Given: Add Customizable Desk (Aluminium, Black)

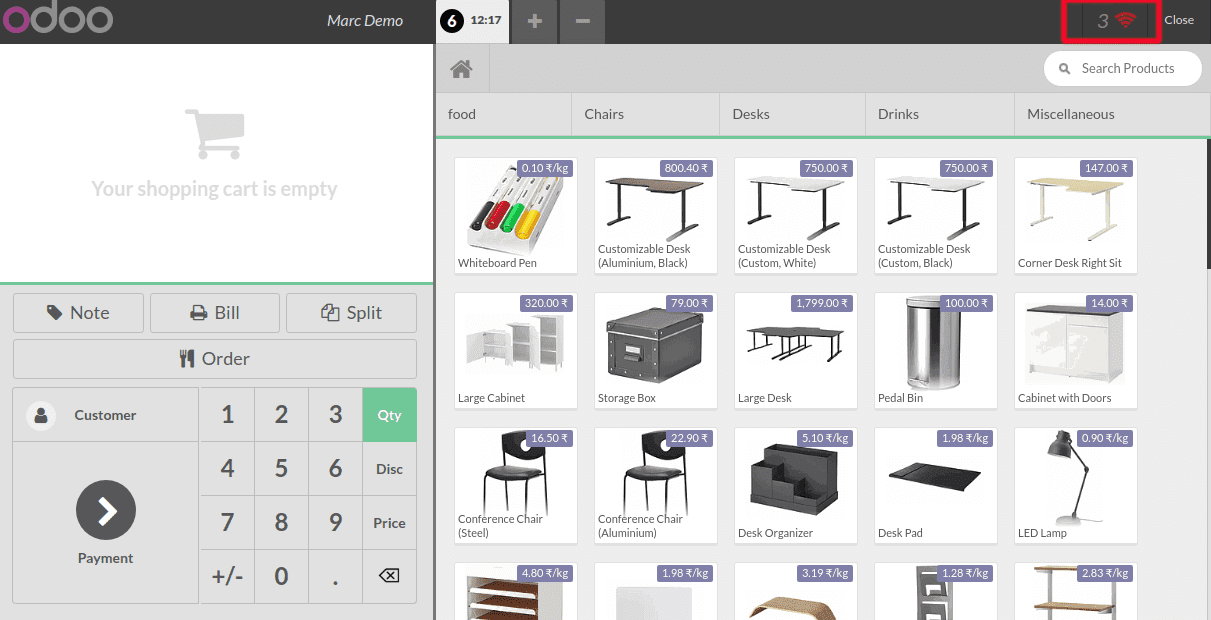Looking at the screenshot, I should (656, 215).
